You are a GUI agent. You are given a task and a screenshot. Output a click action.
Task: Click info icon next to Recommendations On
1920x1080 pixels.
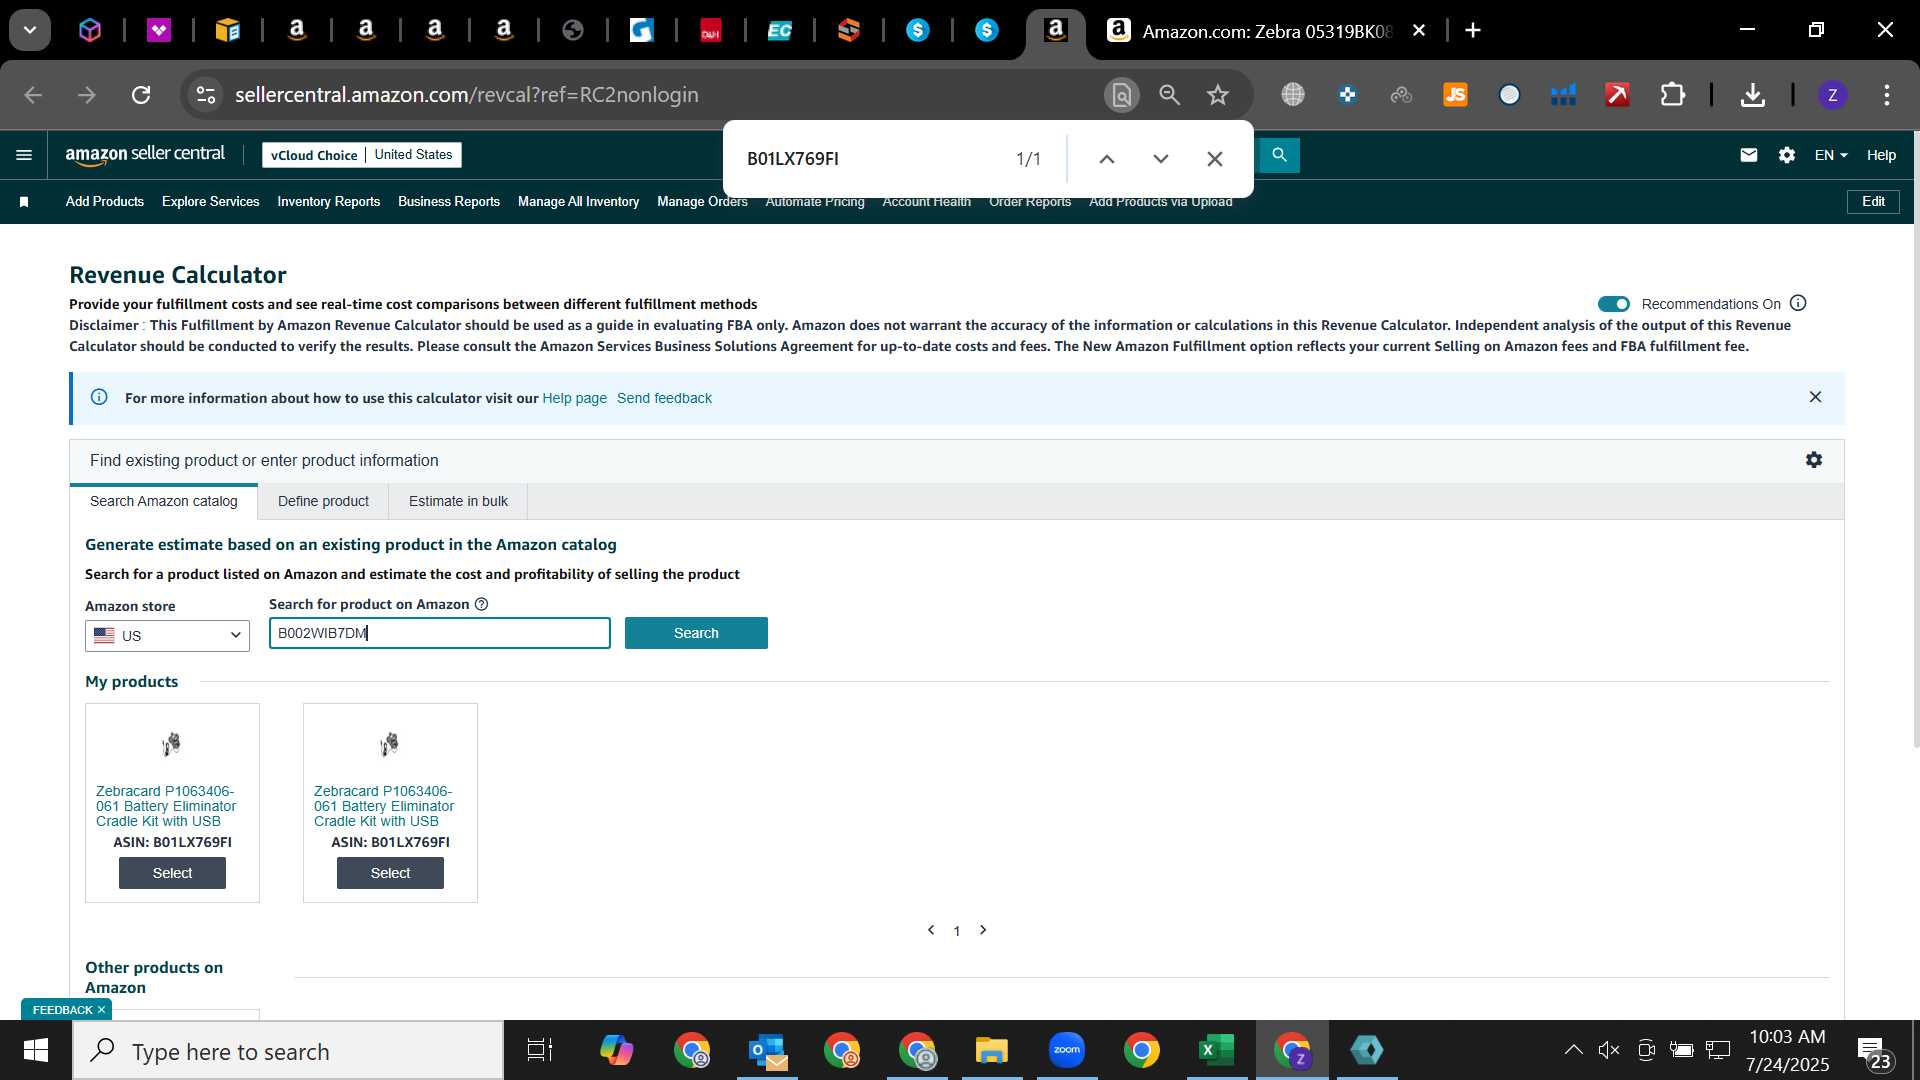(x=1798, y=303)
